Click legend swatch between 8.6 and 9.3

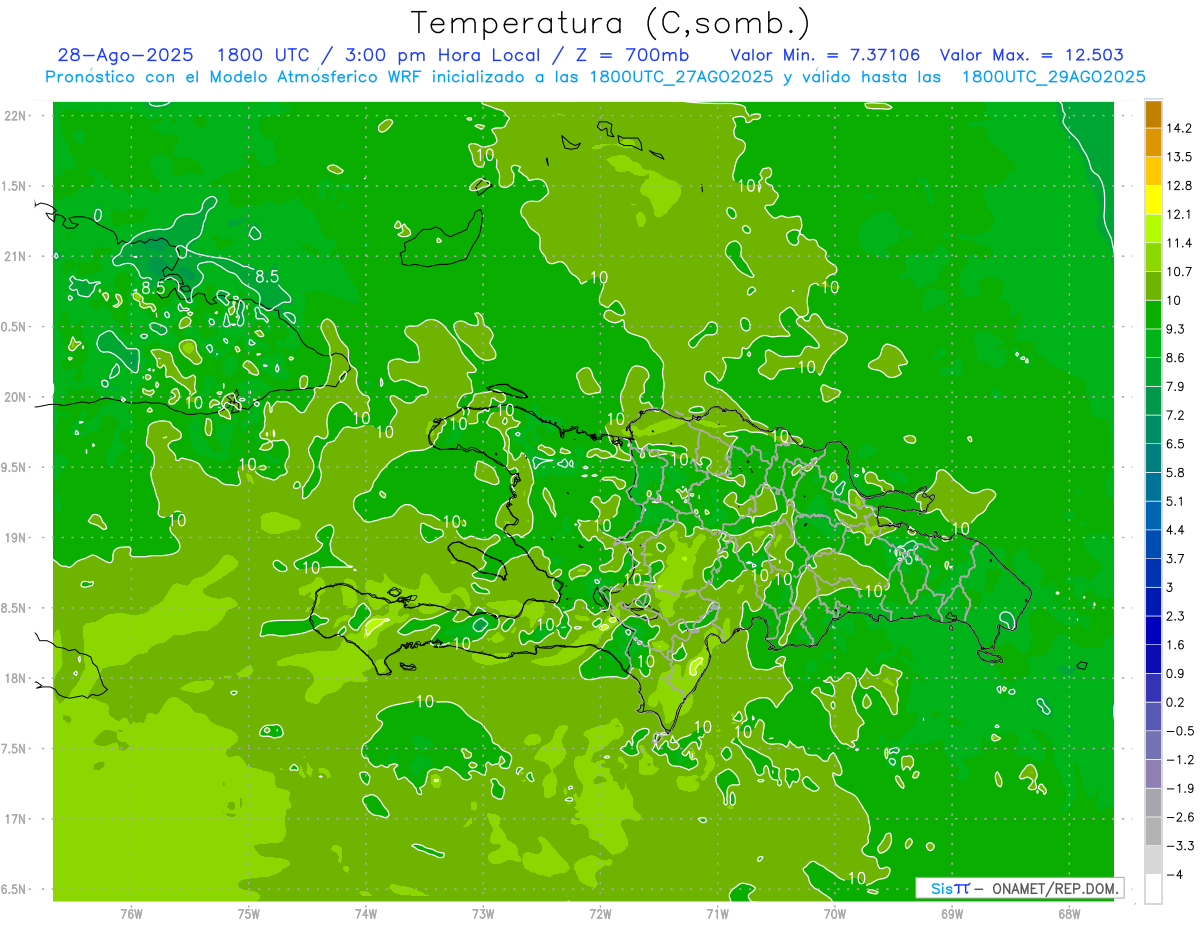(1153, 343)
